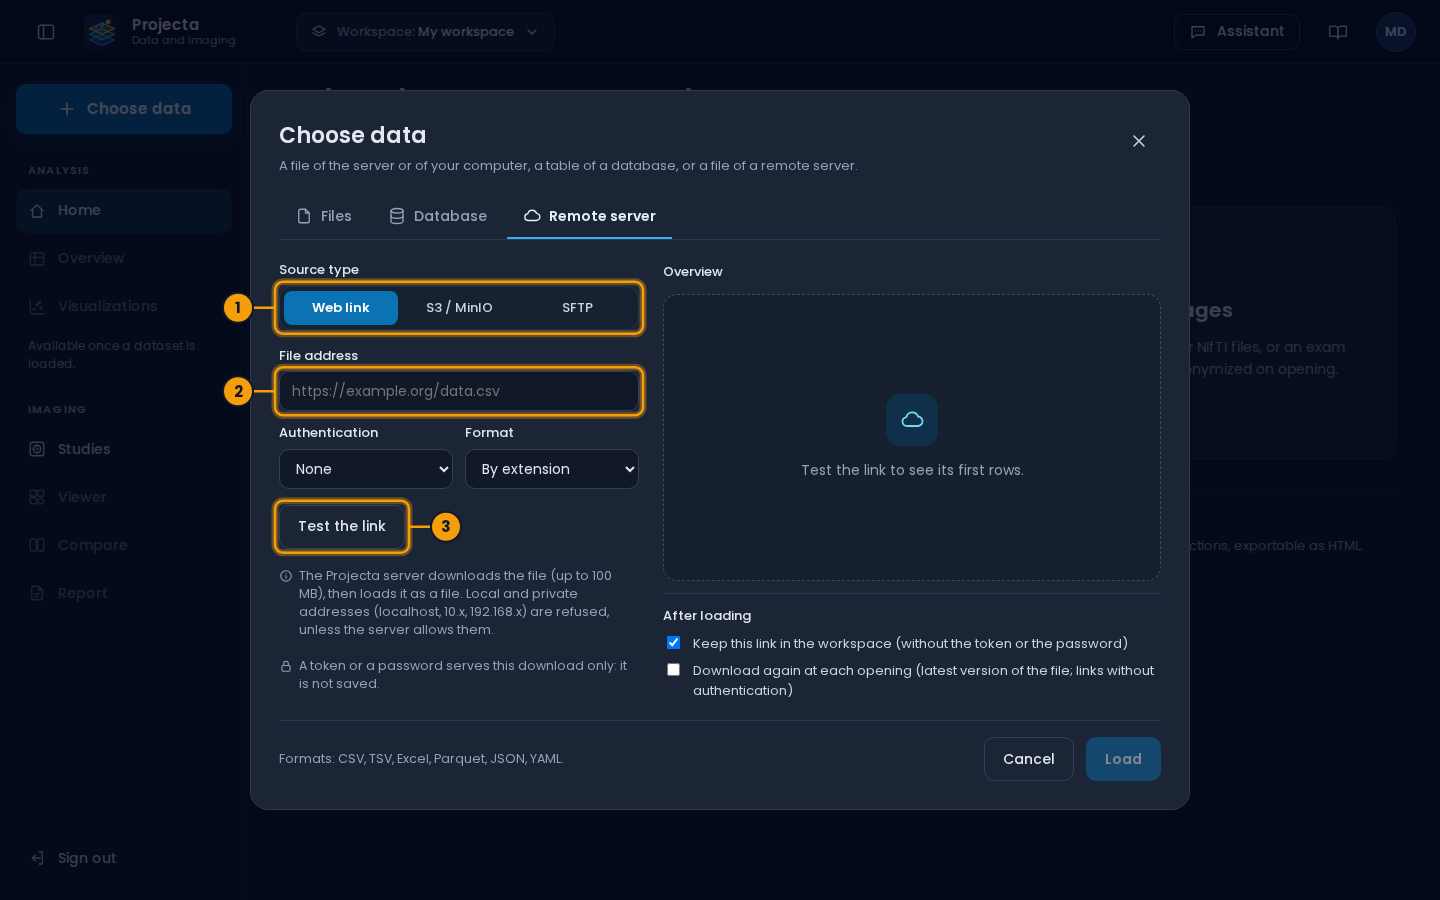Open the Authentication dropdown
This screenshot has width=1440, height=900.
pyautogui.click(x=366, y=469)
